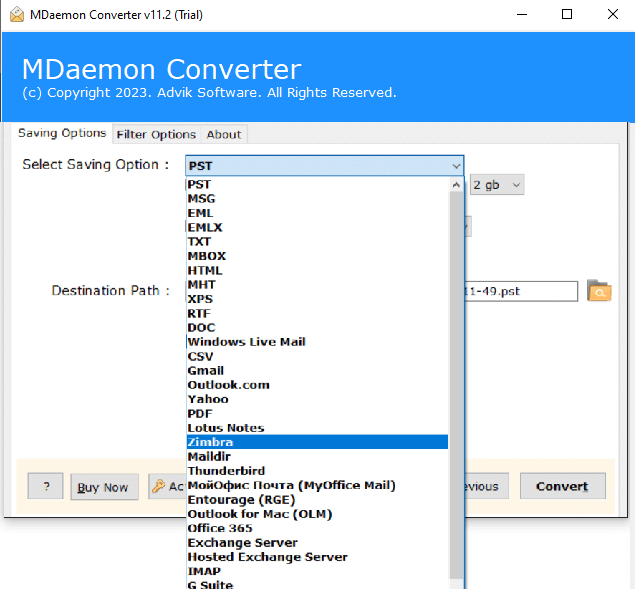
Task: Select Exchange Server option
Action: coord(318,542)
